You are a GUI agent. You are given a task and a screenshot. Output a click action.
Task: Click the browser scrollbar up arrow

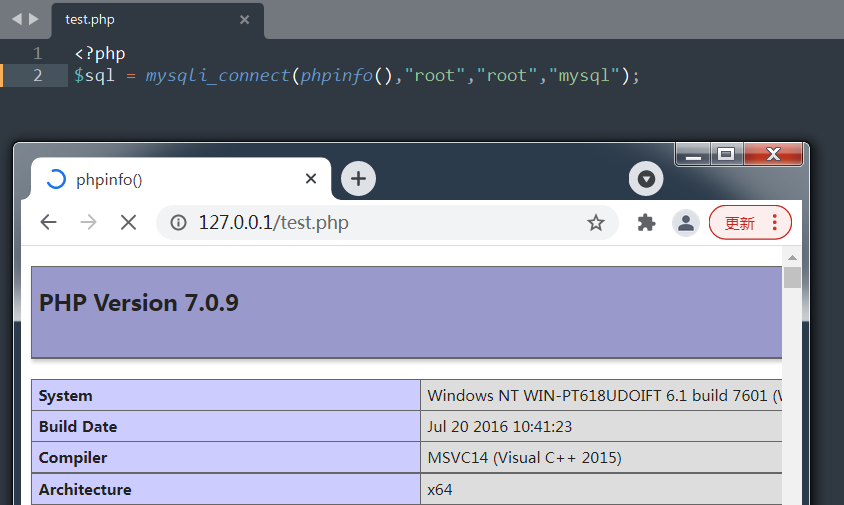pyautogui.click(x=792, y=257)
